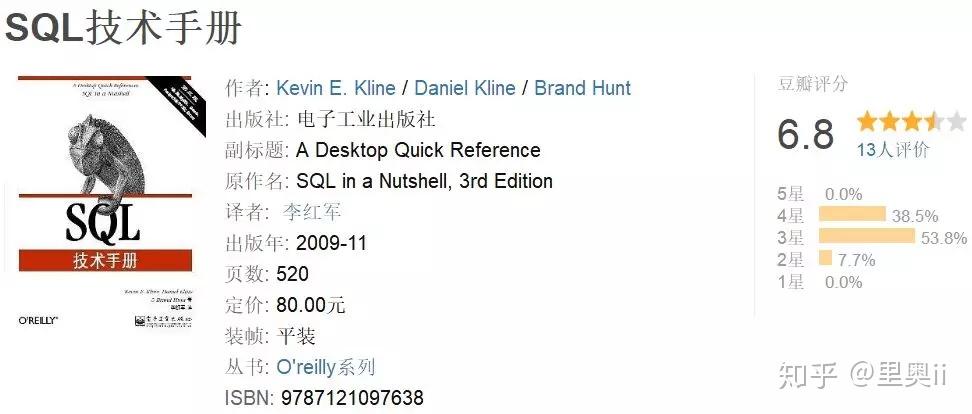Image resolution: width=972 pixels, height=414 pixels.
Task: Click the ISBN number 9787121097638
Action: 352,397
